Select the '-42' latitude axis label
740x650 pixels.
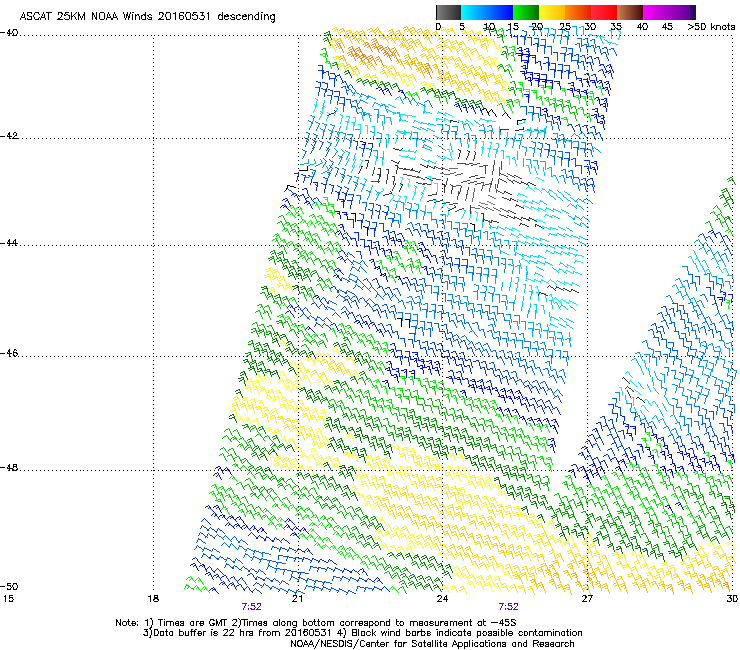(9, 135)
